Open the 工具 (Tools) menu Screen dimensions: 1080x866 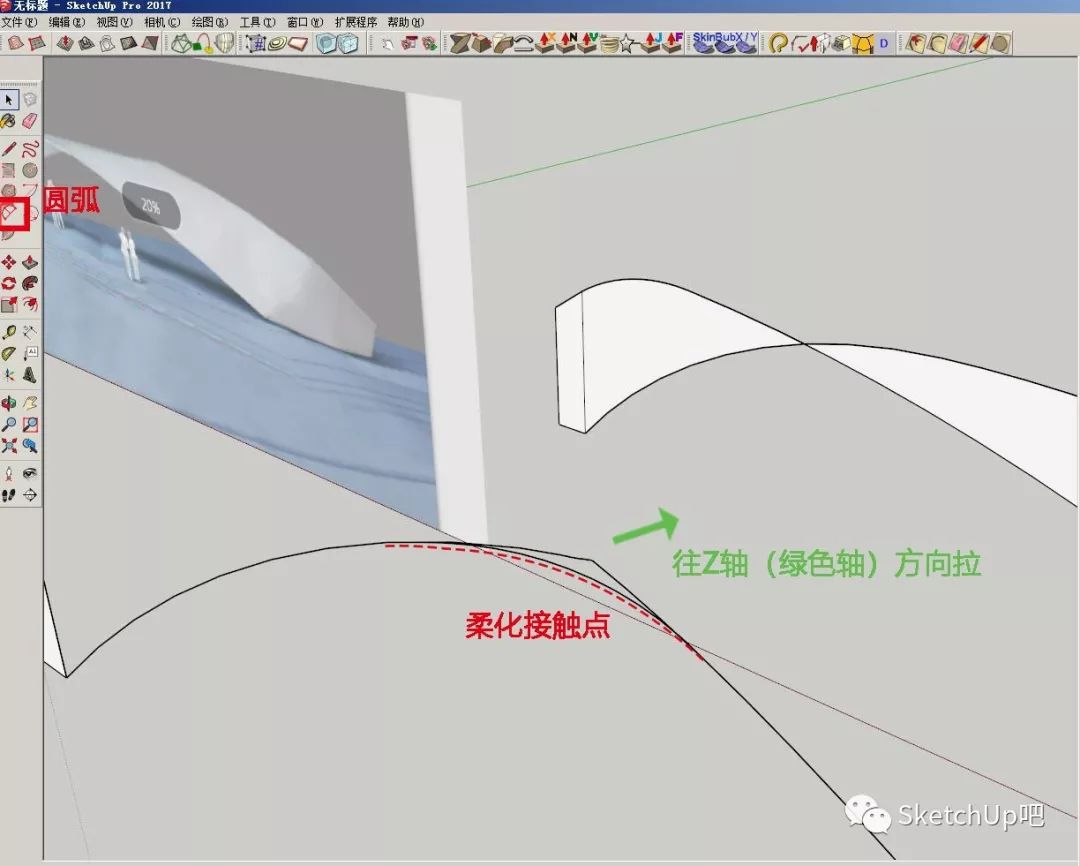pos(257,22)
